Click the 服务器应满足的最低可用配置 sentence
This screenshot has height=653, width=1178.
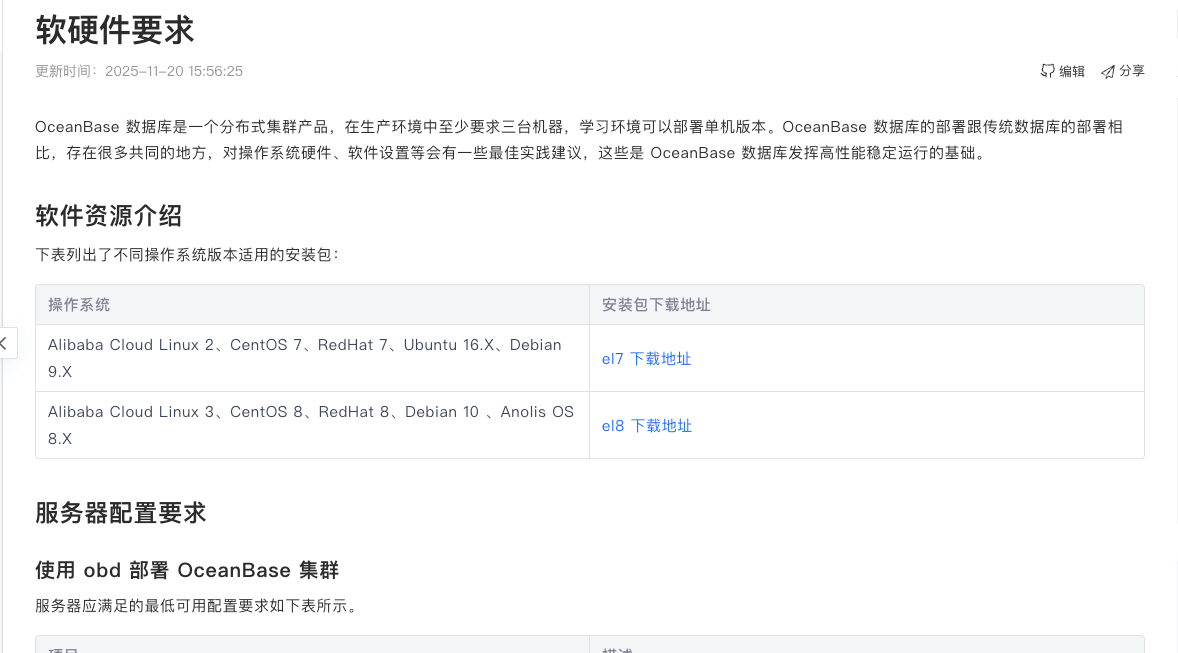195,605
